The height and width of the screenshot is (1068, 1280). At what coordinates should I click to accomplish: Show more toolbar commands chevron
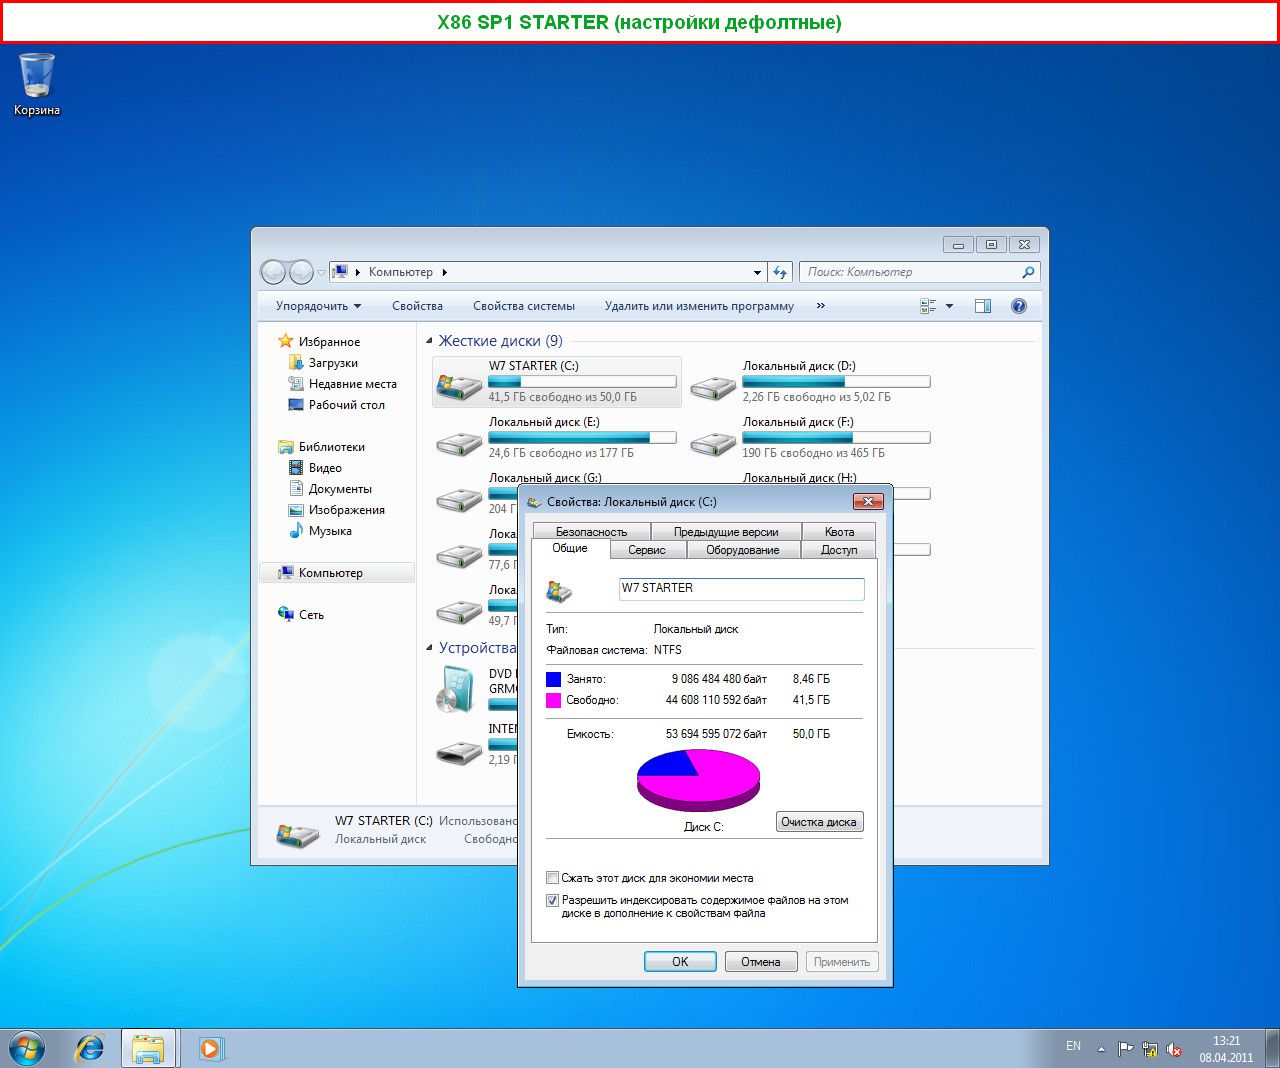tap(821, 306)
